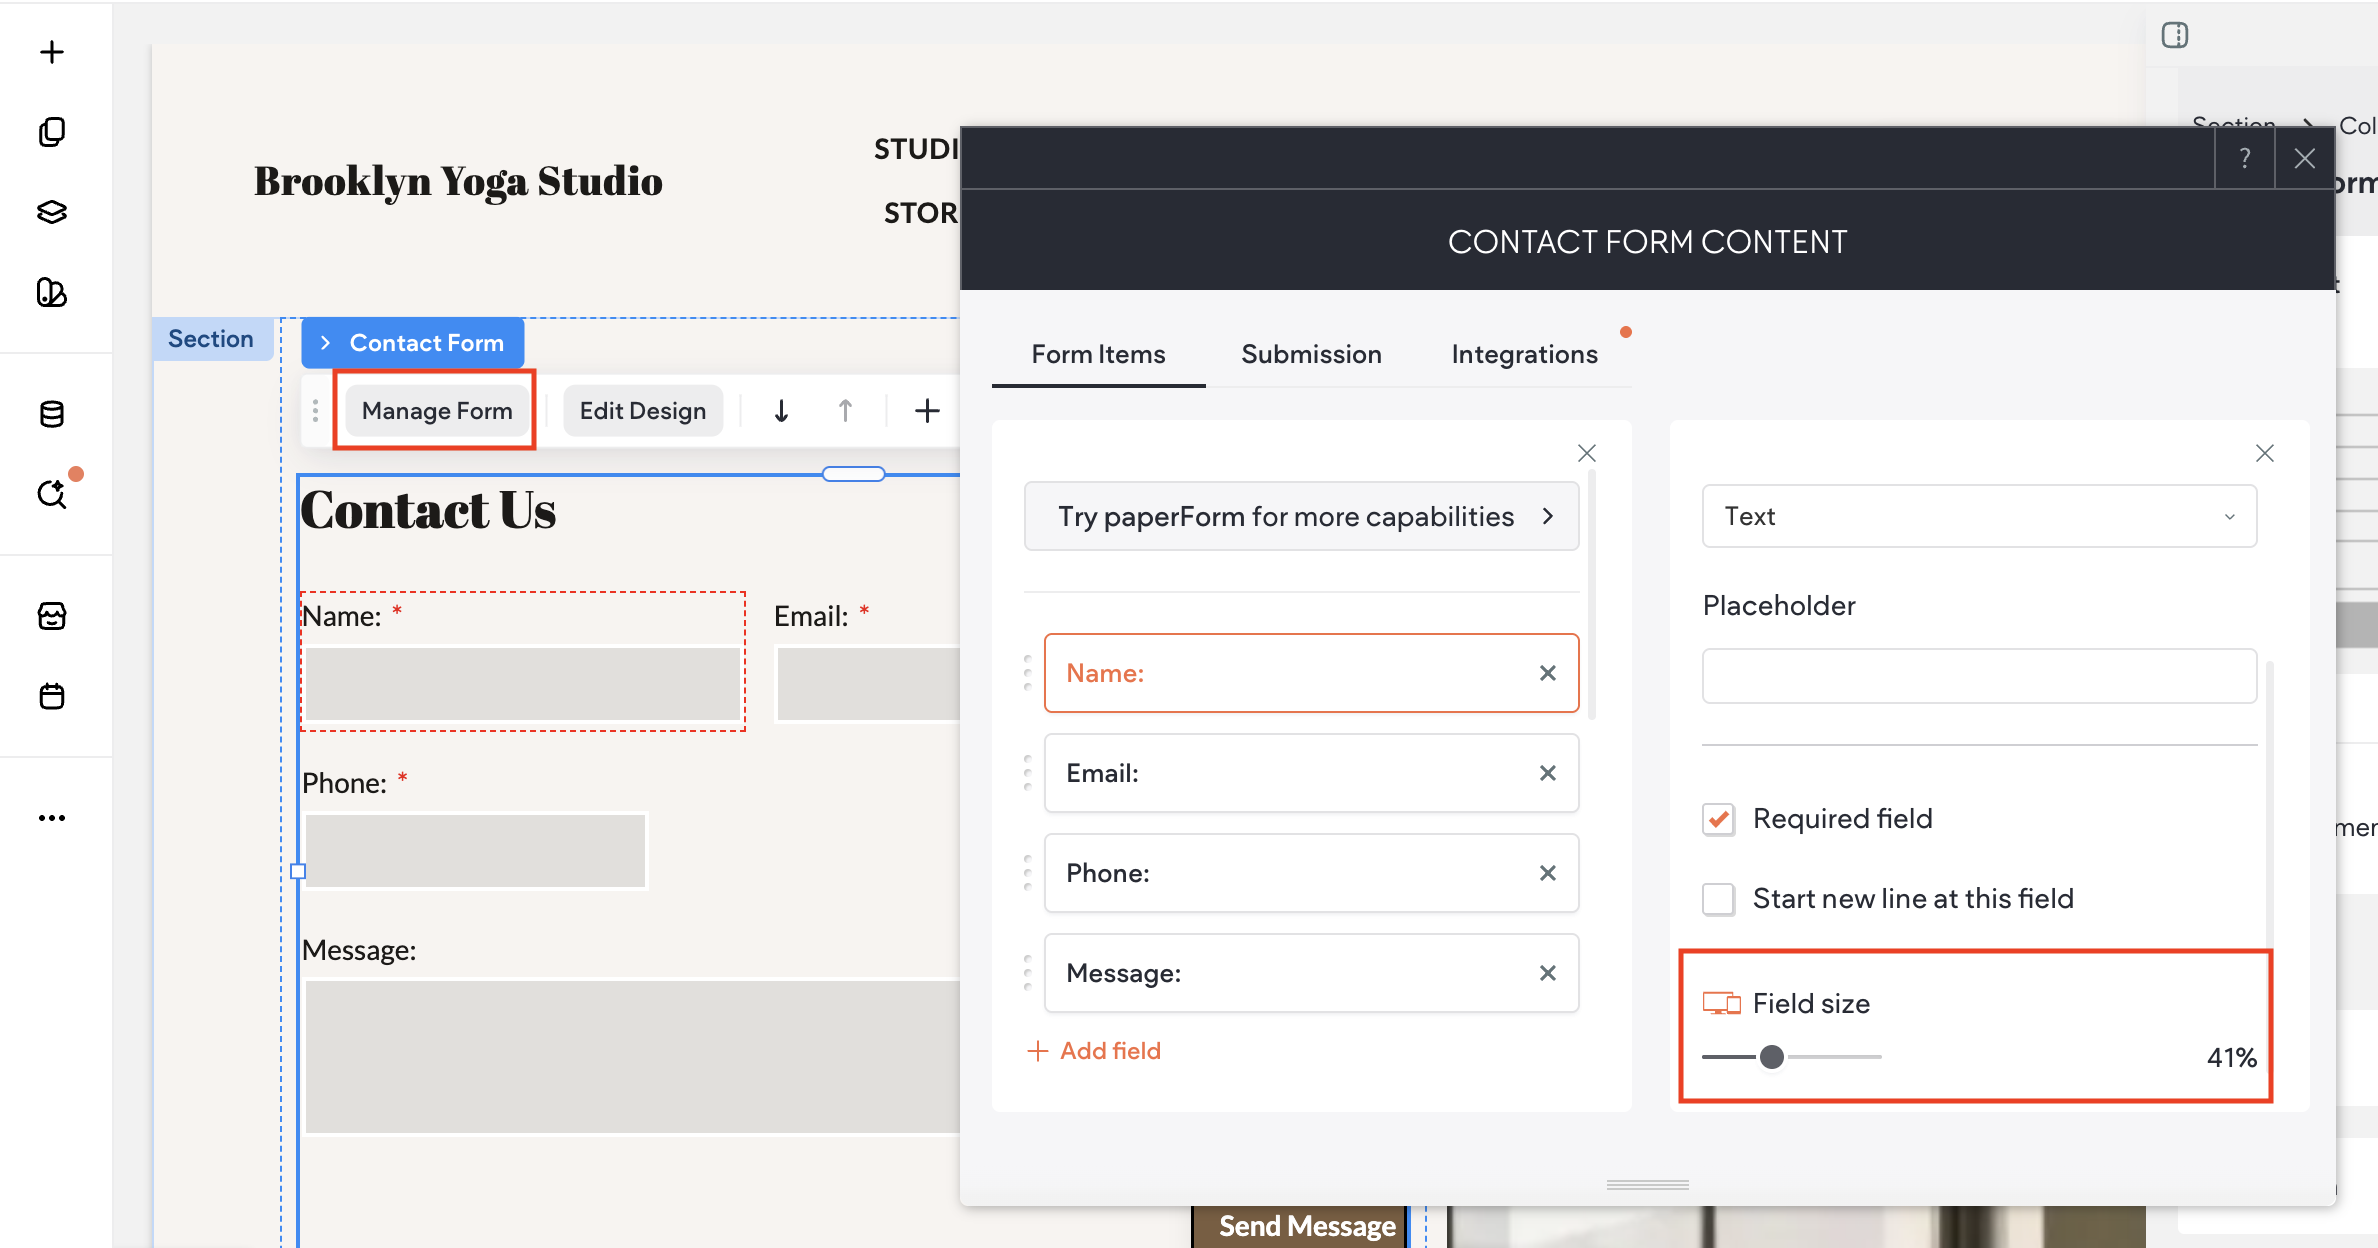Screen dimensions: 2378x1248
Task: Select the Phone: item in form list
Action: [x=1311, y=873]
